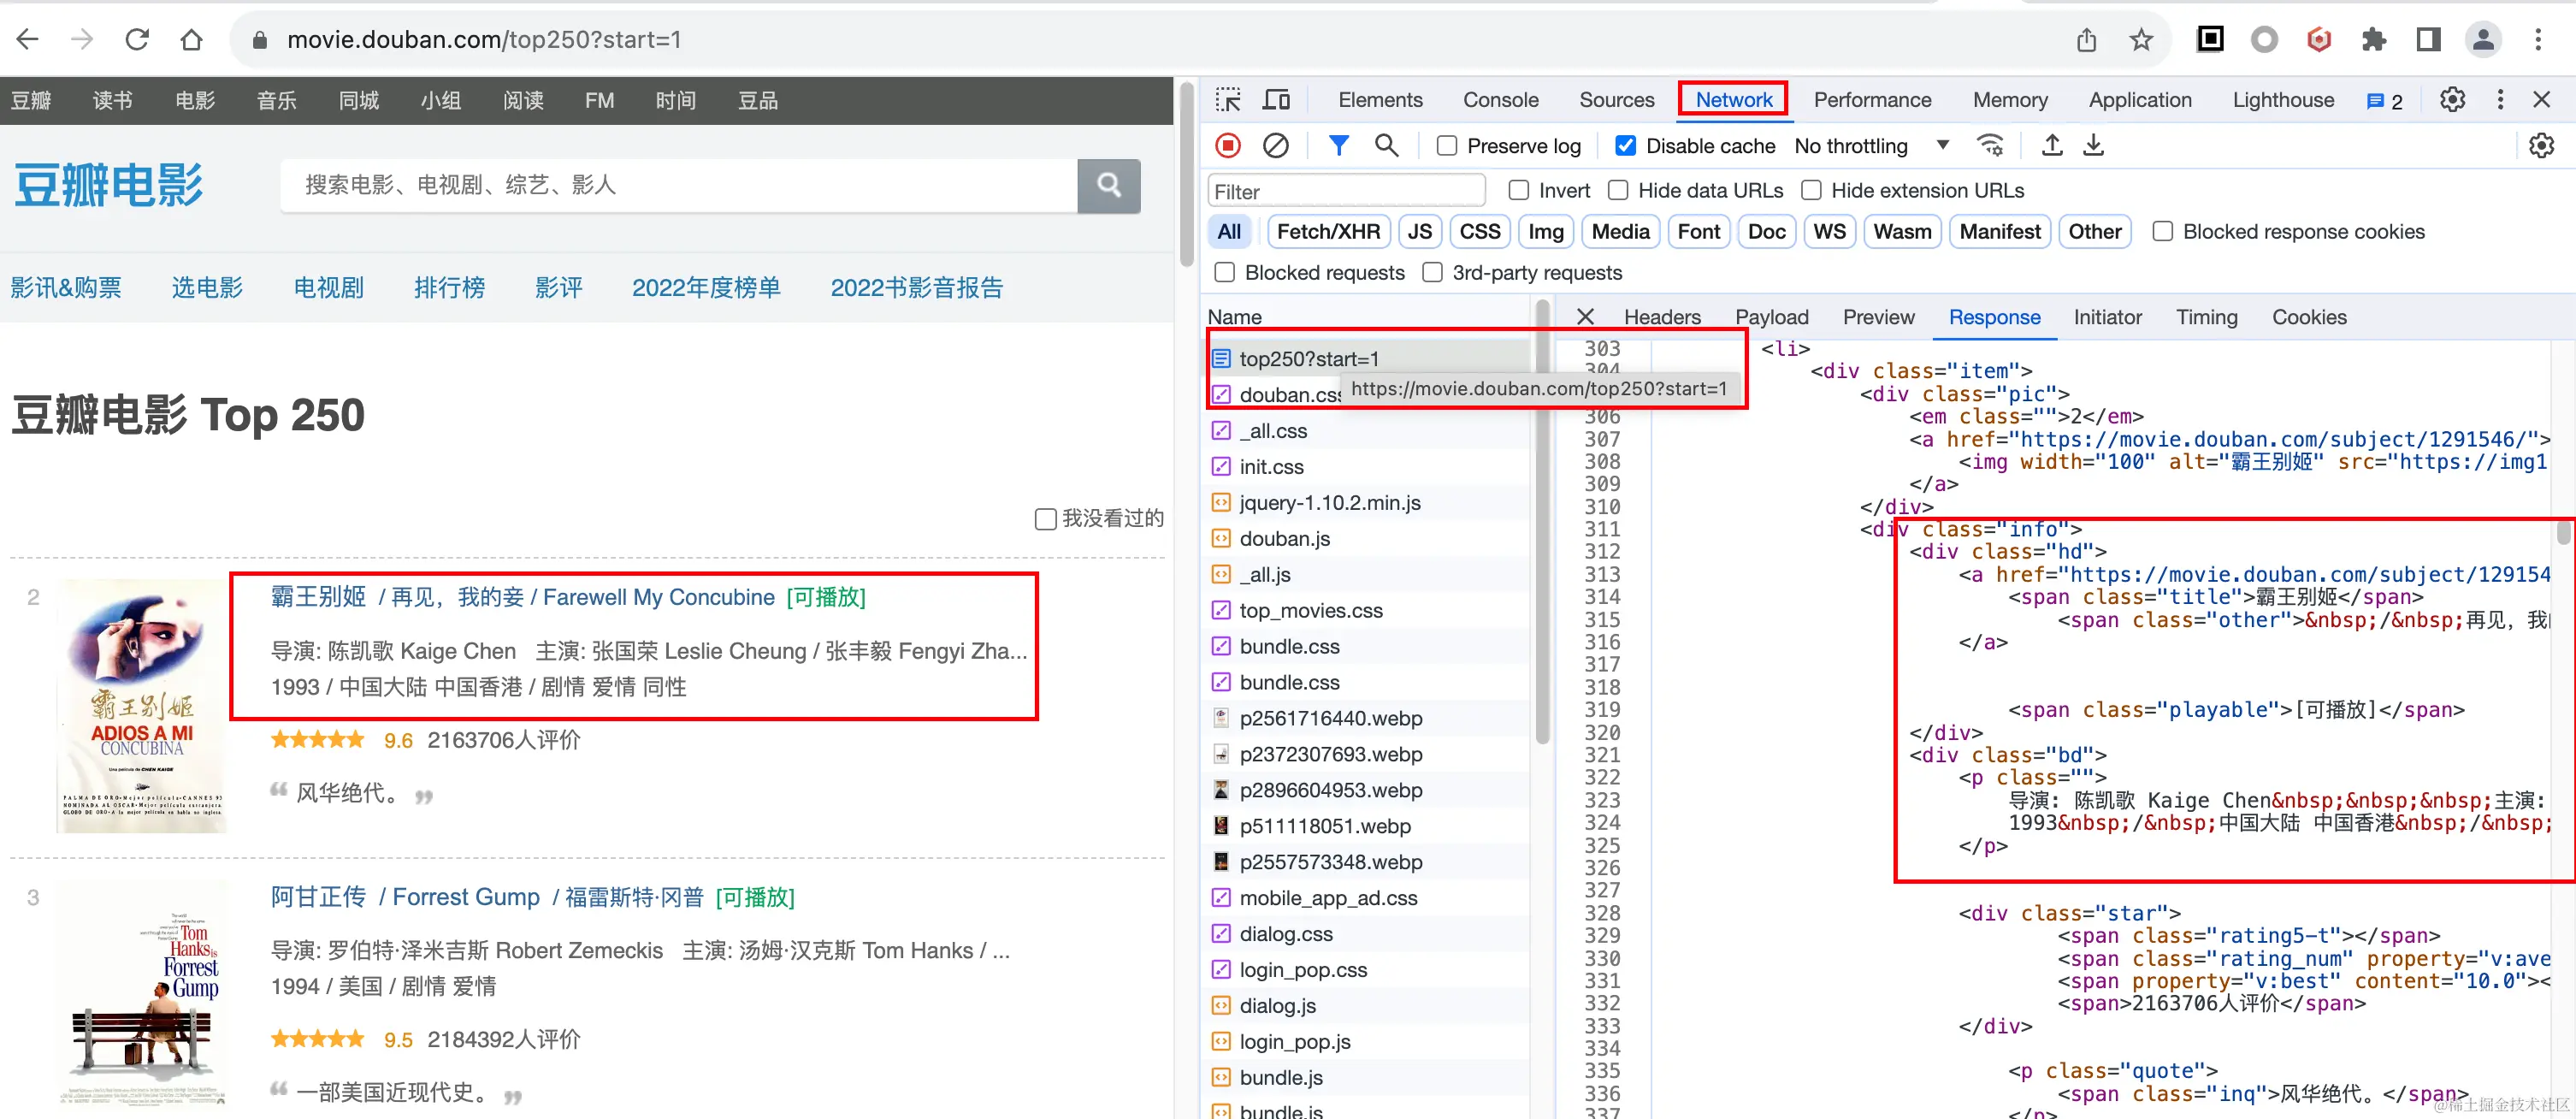Image resolution: width=2576 pixels, height=1119 pixels.
Task: Select the All request type filter
Action: coord(1229,232)
